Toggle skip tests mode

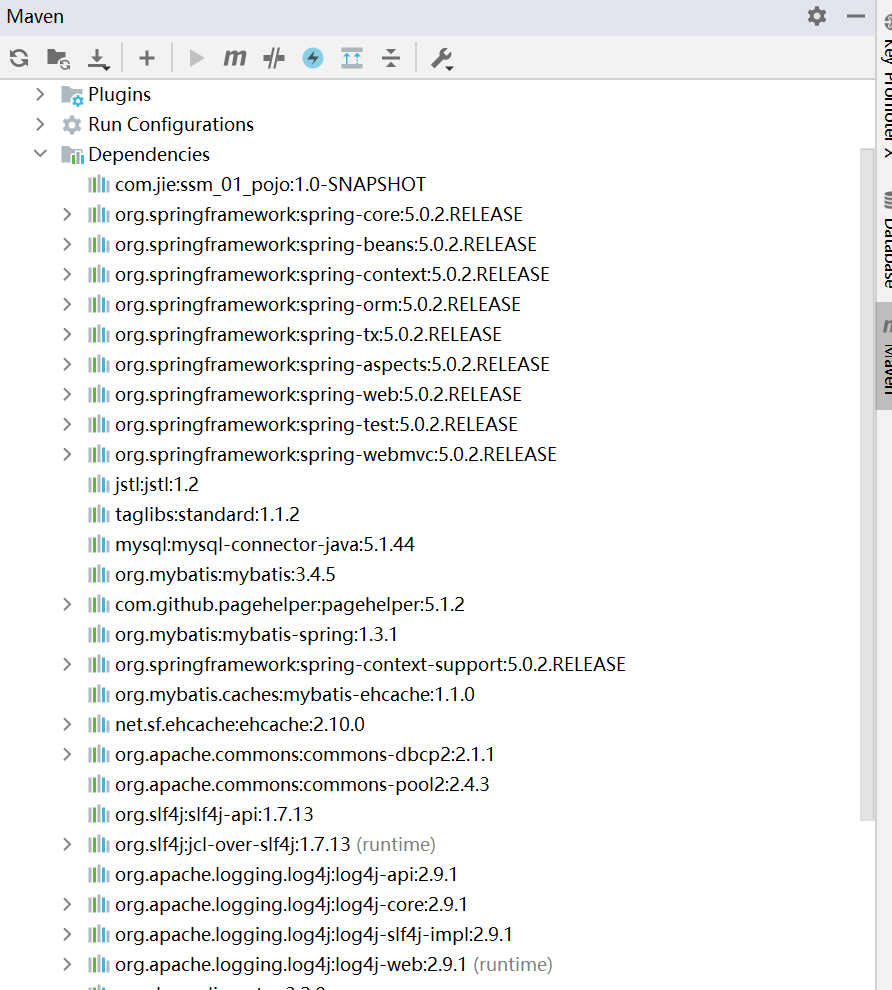(274, 58)
